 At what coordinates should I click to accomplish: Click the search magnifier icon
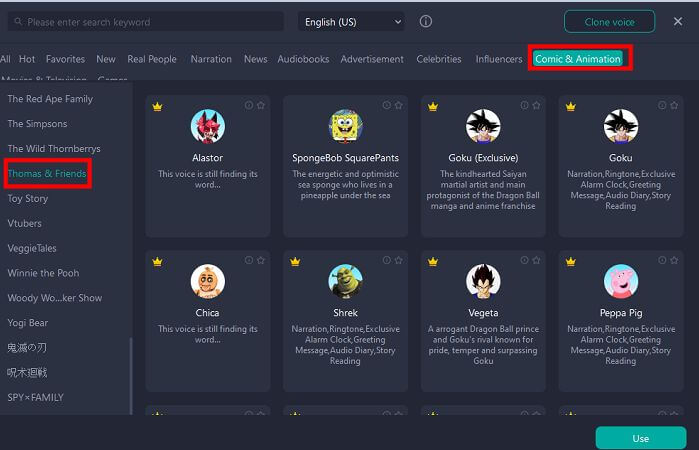[18, 21]
